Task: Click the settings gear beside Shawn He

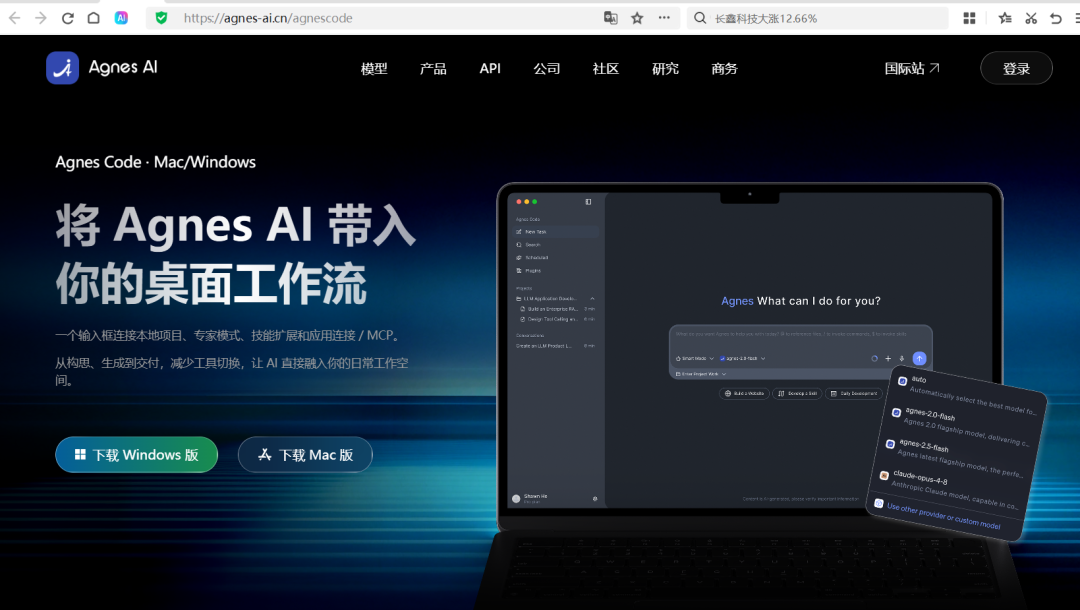Action: [595, 498]
